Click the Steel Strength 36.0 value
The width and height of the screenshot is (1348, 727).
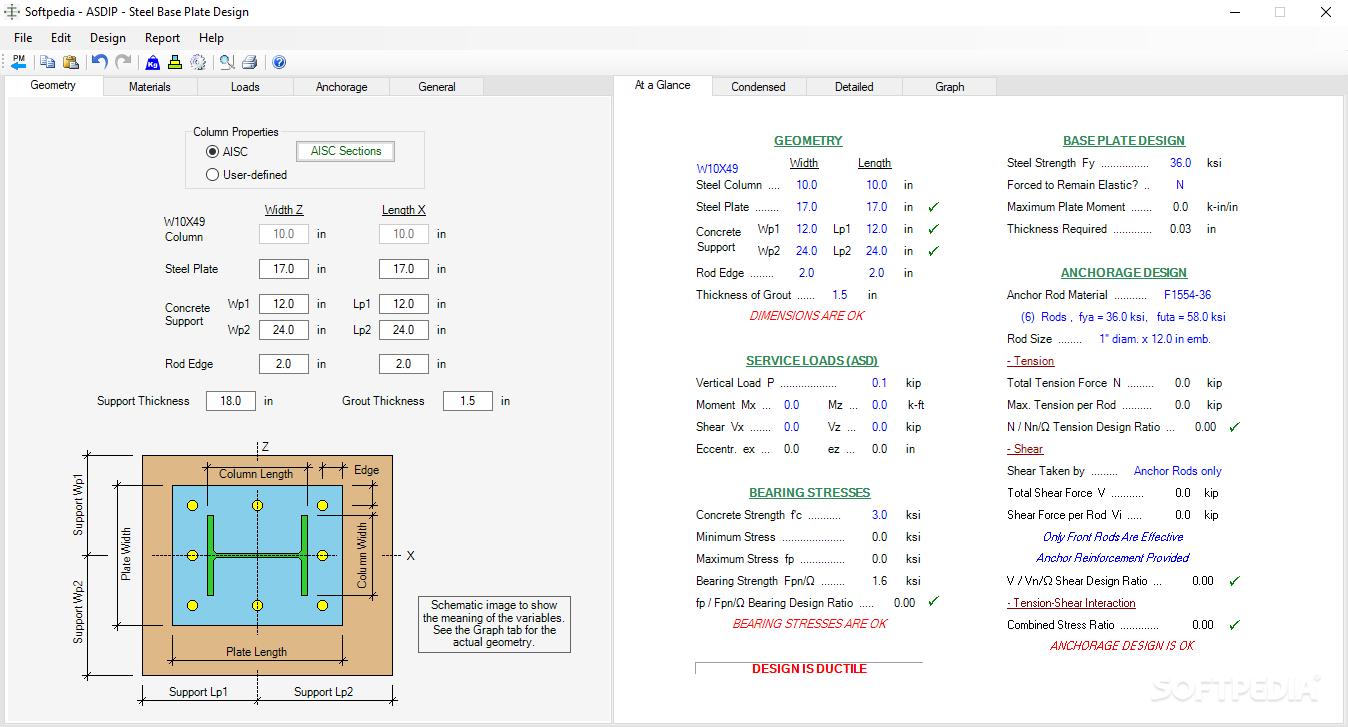tap(1180, 163)
